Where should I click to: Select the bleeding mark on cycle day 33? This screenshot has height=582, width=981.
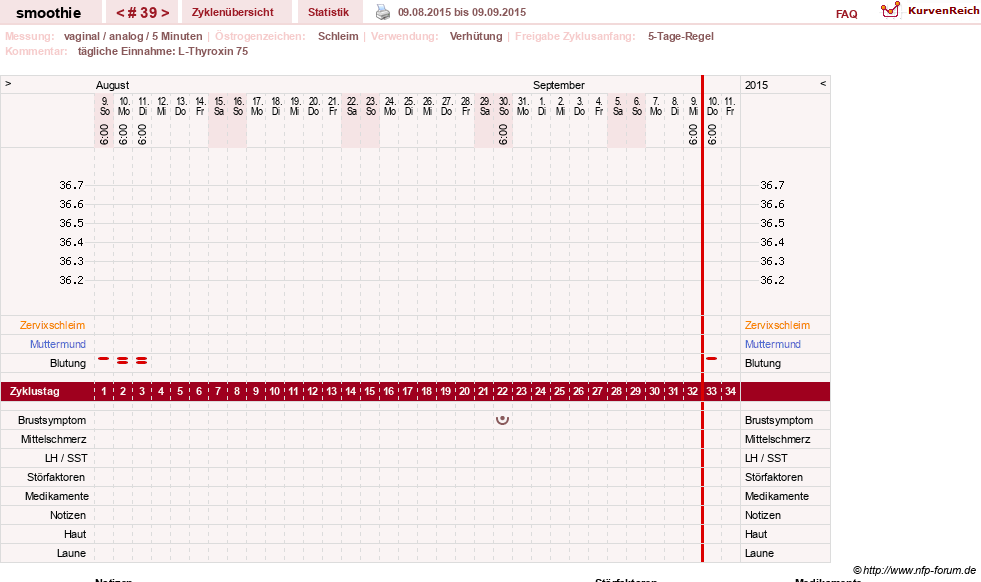[711, 359]
